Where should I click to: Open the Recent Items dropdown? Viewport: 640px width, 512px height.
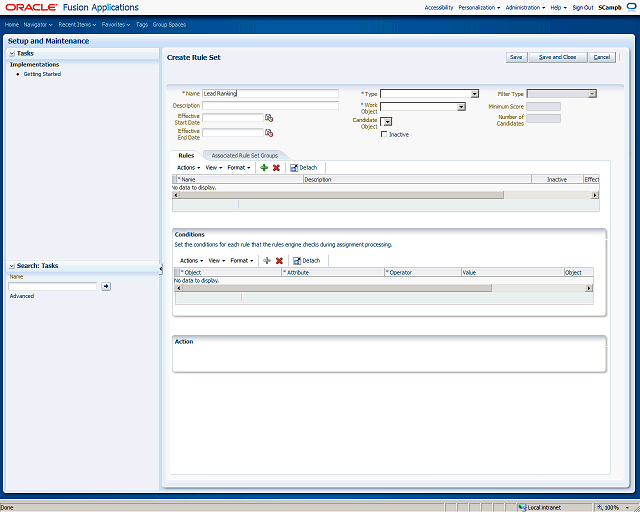(77, 24)
